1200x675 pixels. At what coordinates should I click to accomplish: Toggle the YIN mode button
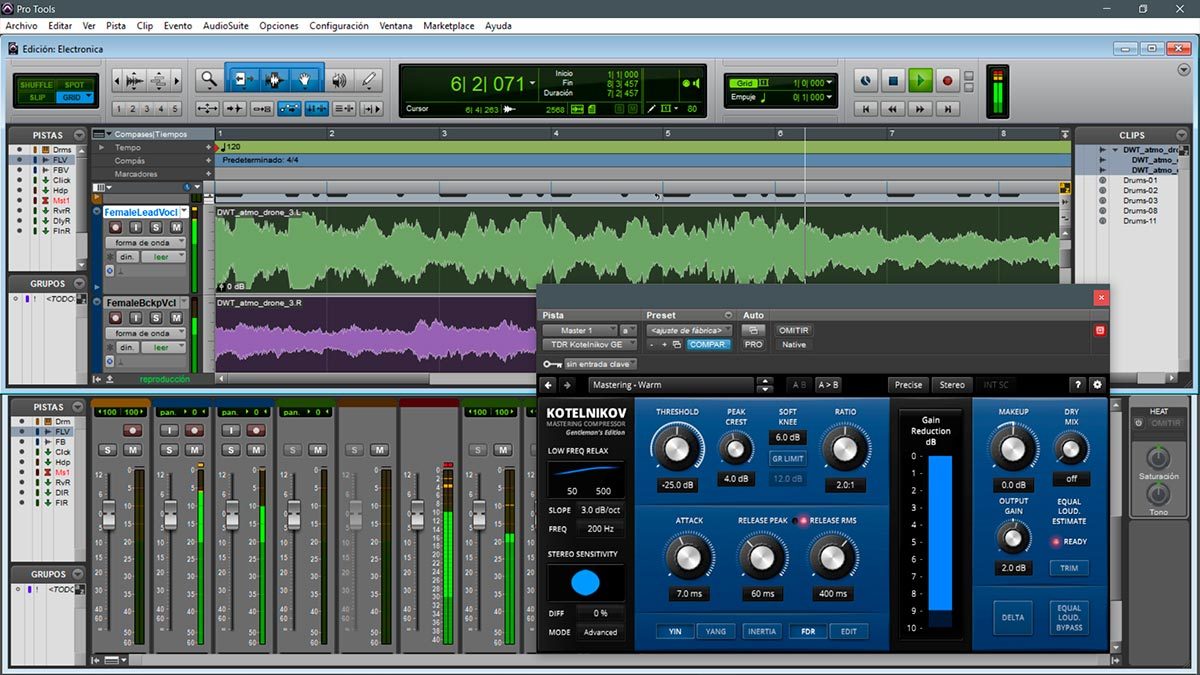pyautogui.click(x=675, y=631)
